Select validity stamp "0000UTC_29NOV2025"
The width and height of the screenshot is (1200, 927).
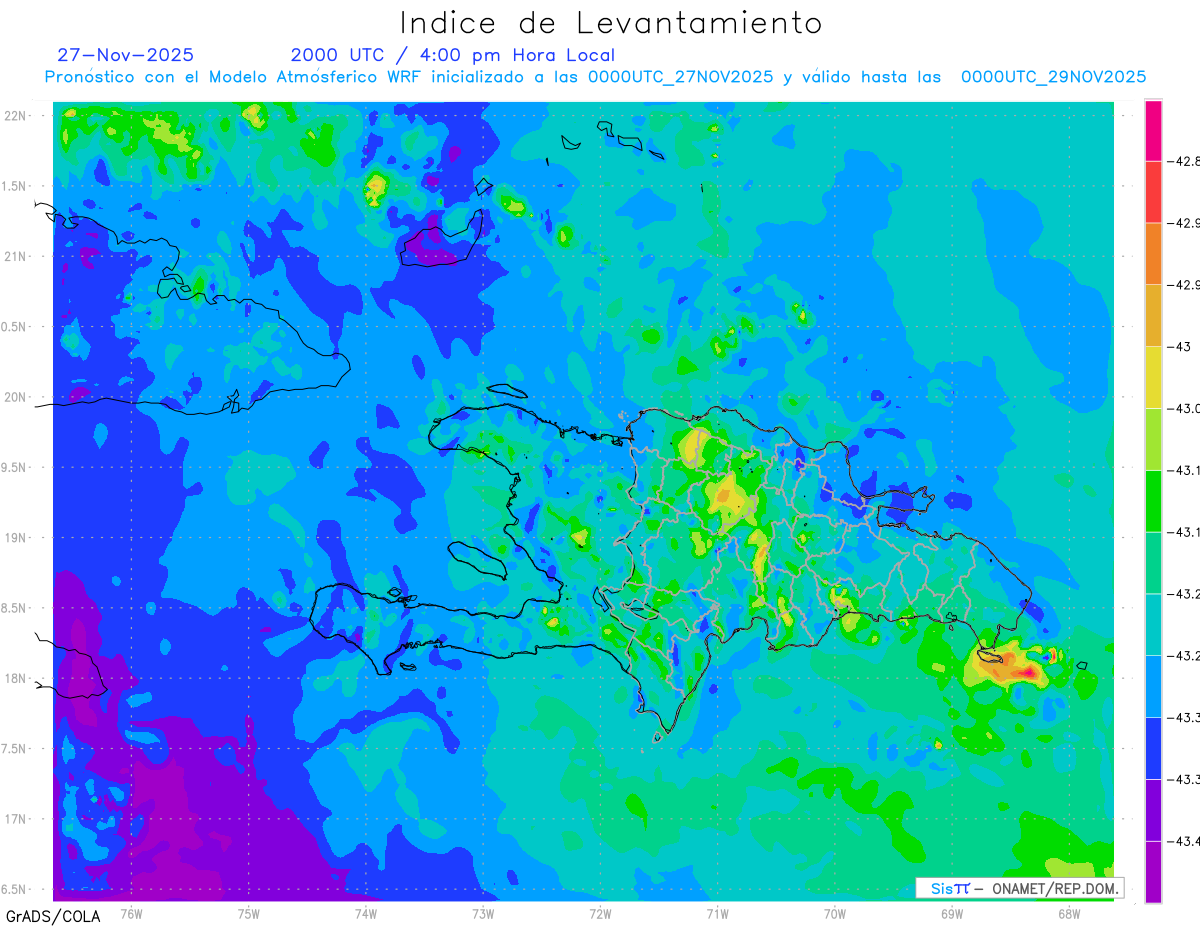[x=1053, y=77]
